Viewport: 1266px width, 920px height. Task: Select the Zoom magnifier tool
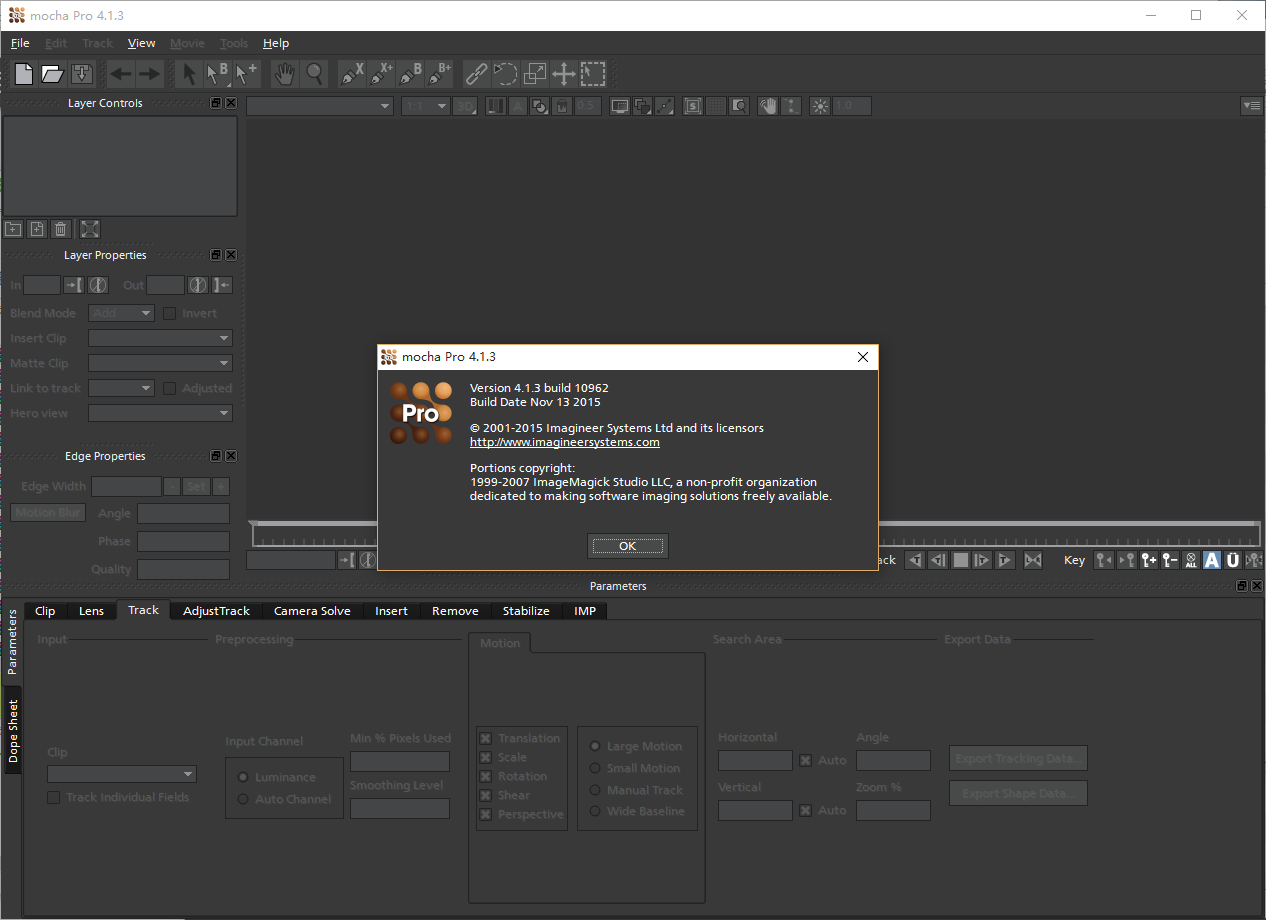point(314,74)
